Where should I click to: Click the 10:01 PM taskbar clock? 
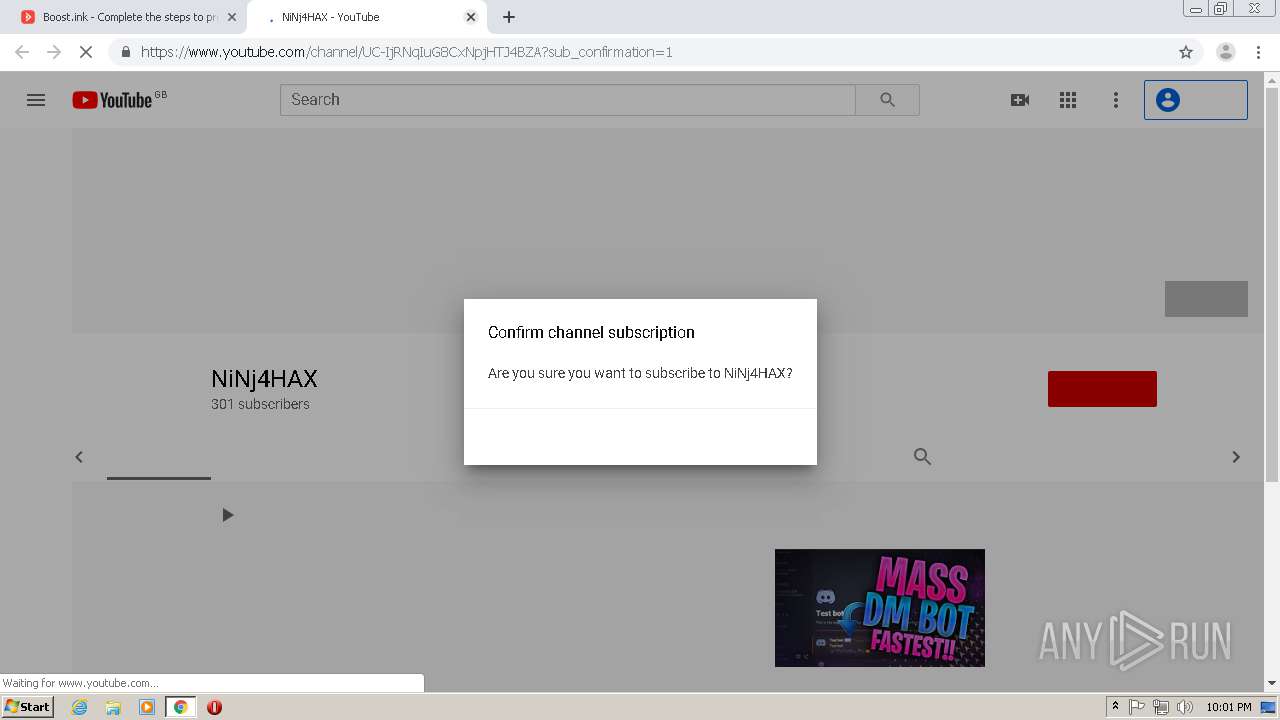(x=1229, y=707)
